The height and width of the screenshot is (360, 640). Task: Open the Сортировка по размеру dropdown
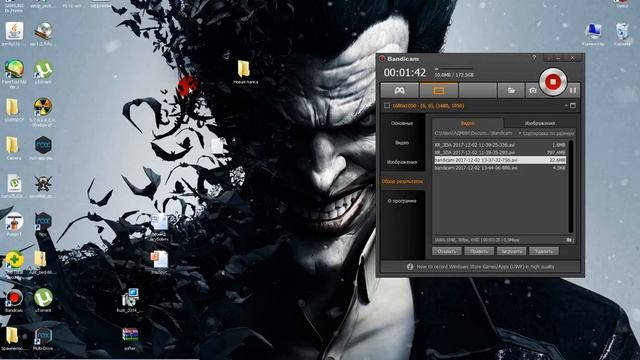pos(546,133)
